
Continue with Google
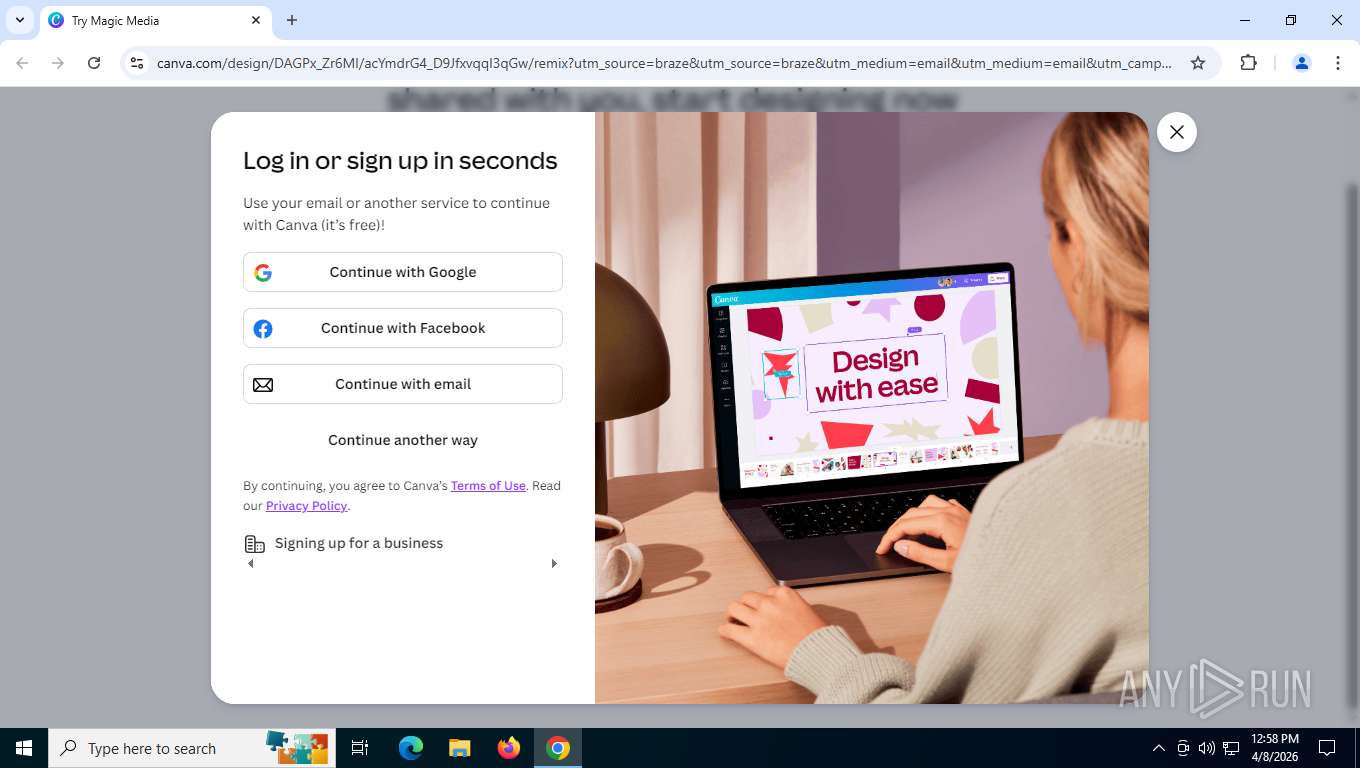pyautogui.click(x=403, y=272)
